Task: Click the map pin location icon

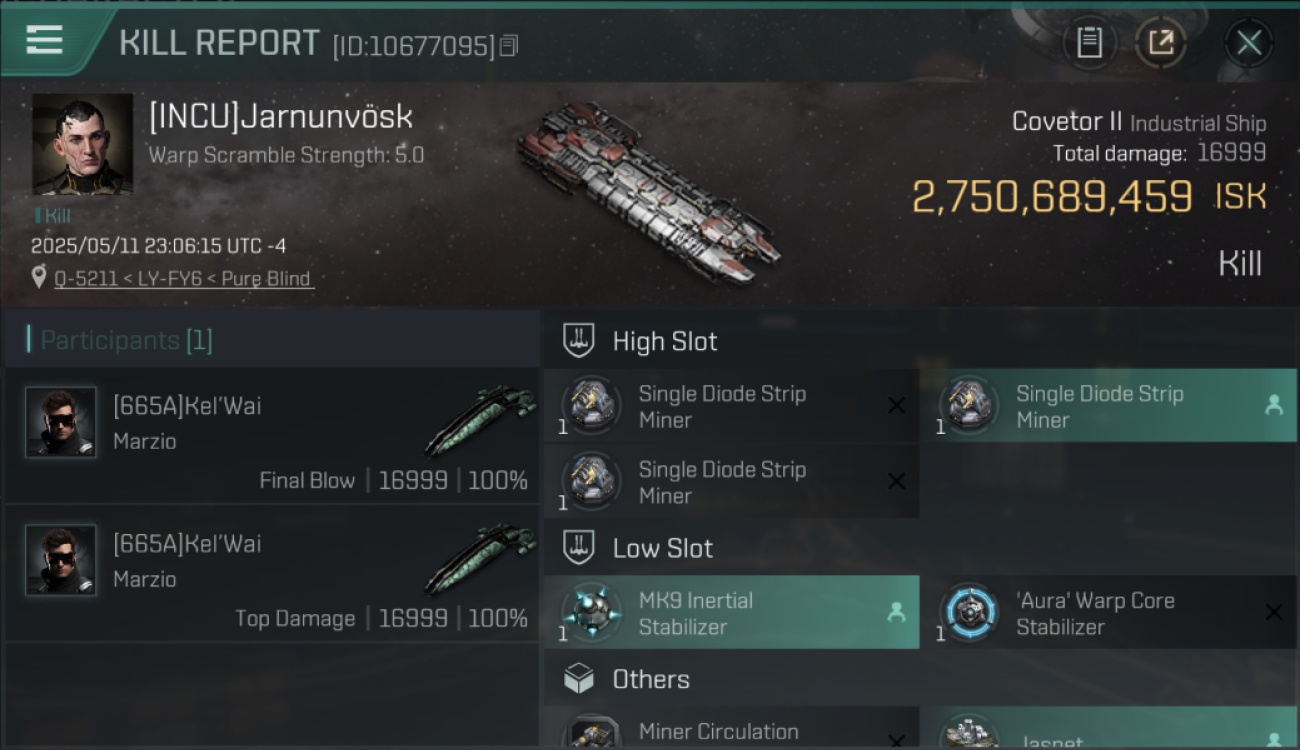Action: [x=39, y=277]
